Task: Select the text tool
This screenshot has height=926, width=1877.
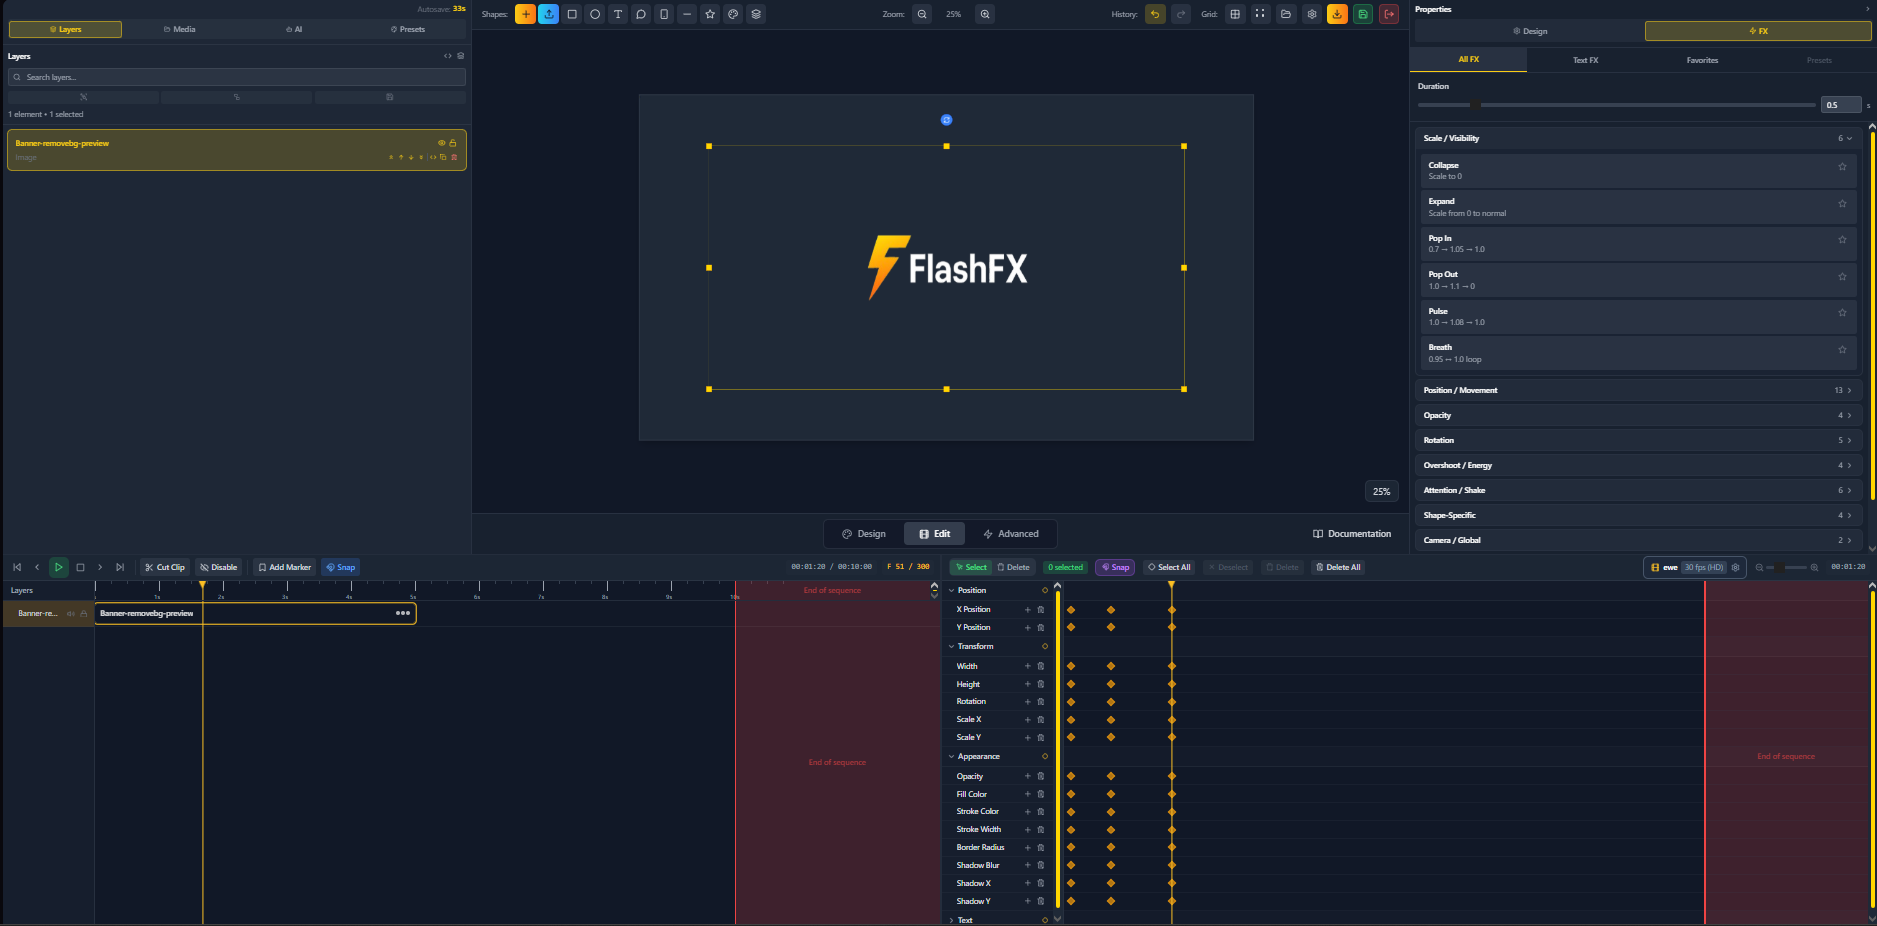Action: pyautogui.click(x=618, y=14)
